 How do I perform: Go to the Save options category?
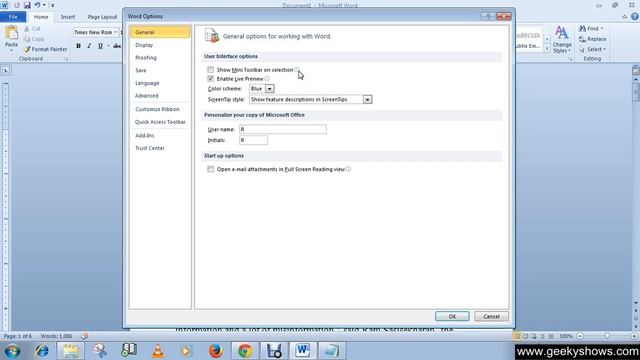[160, 70]
